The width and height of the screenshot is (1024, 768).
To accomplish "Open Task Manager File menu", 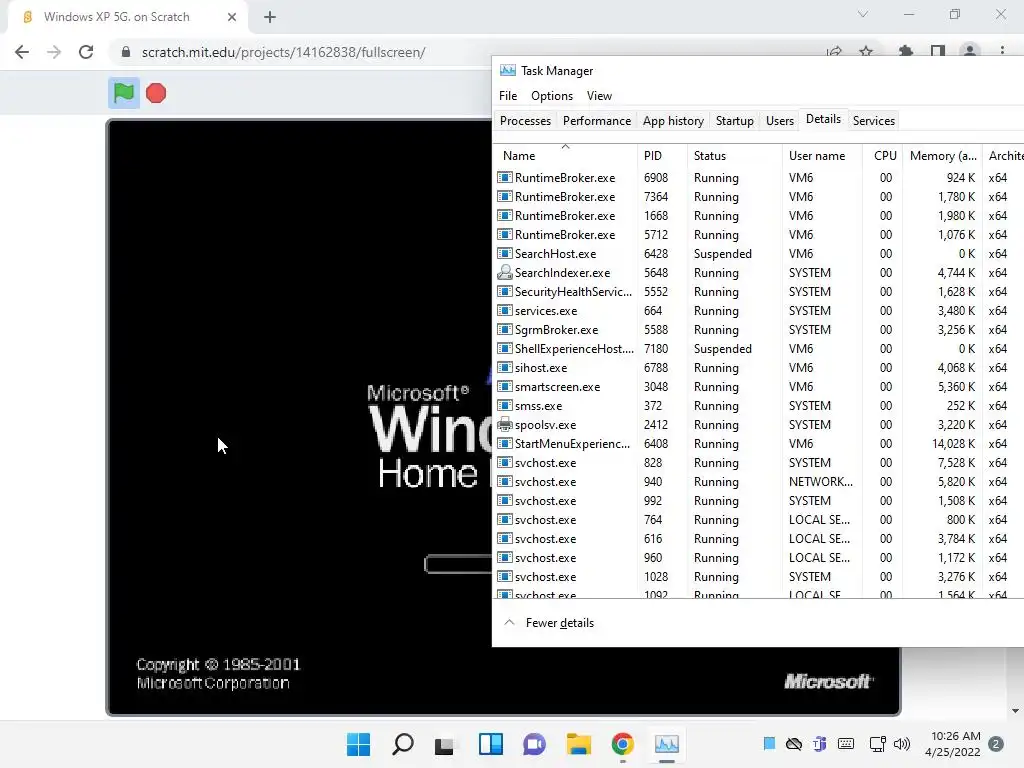I will click(508, 96).
